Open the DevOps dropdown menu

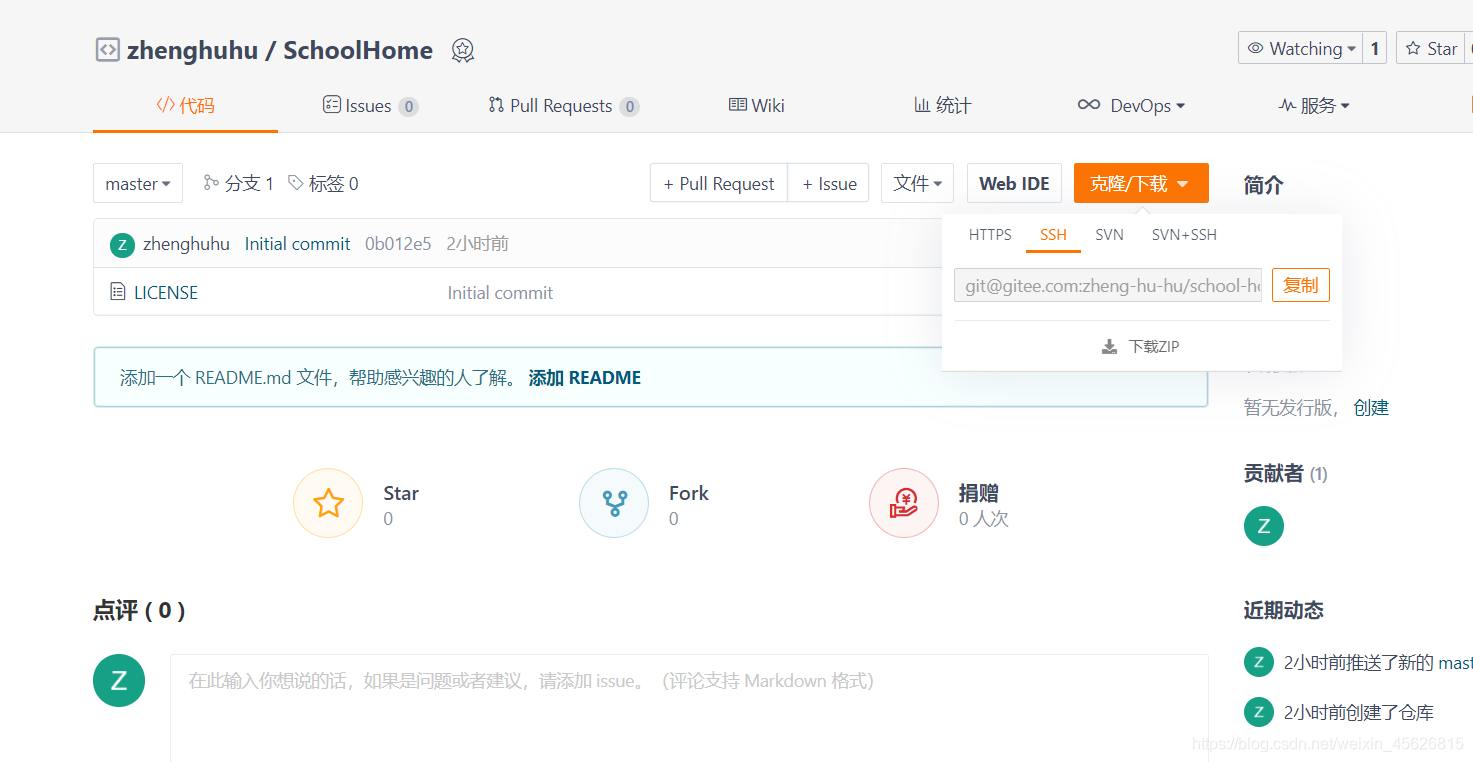(1131, 106)
